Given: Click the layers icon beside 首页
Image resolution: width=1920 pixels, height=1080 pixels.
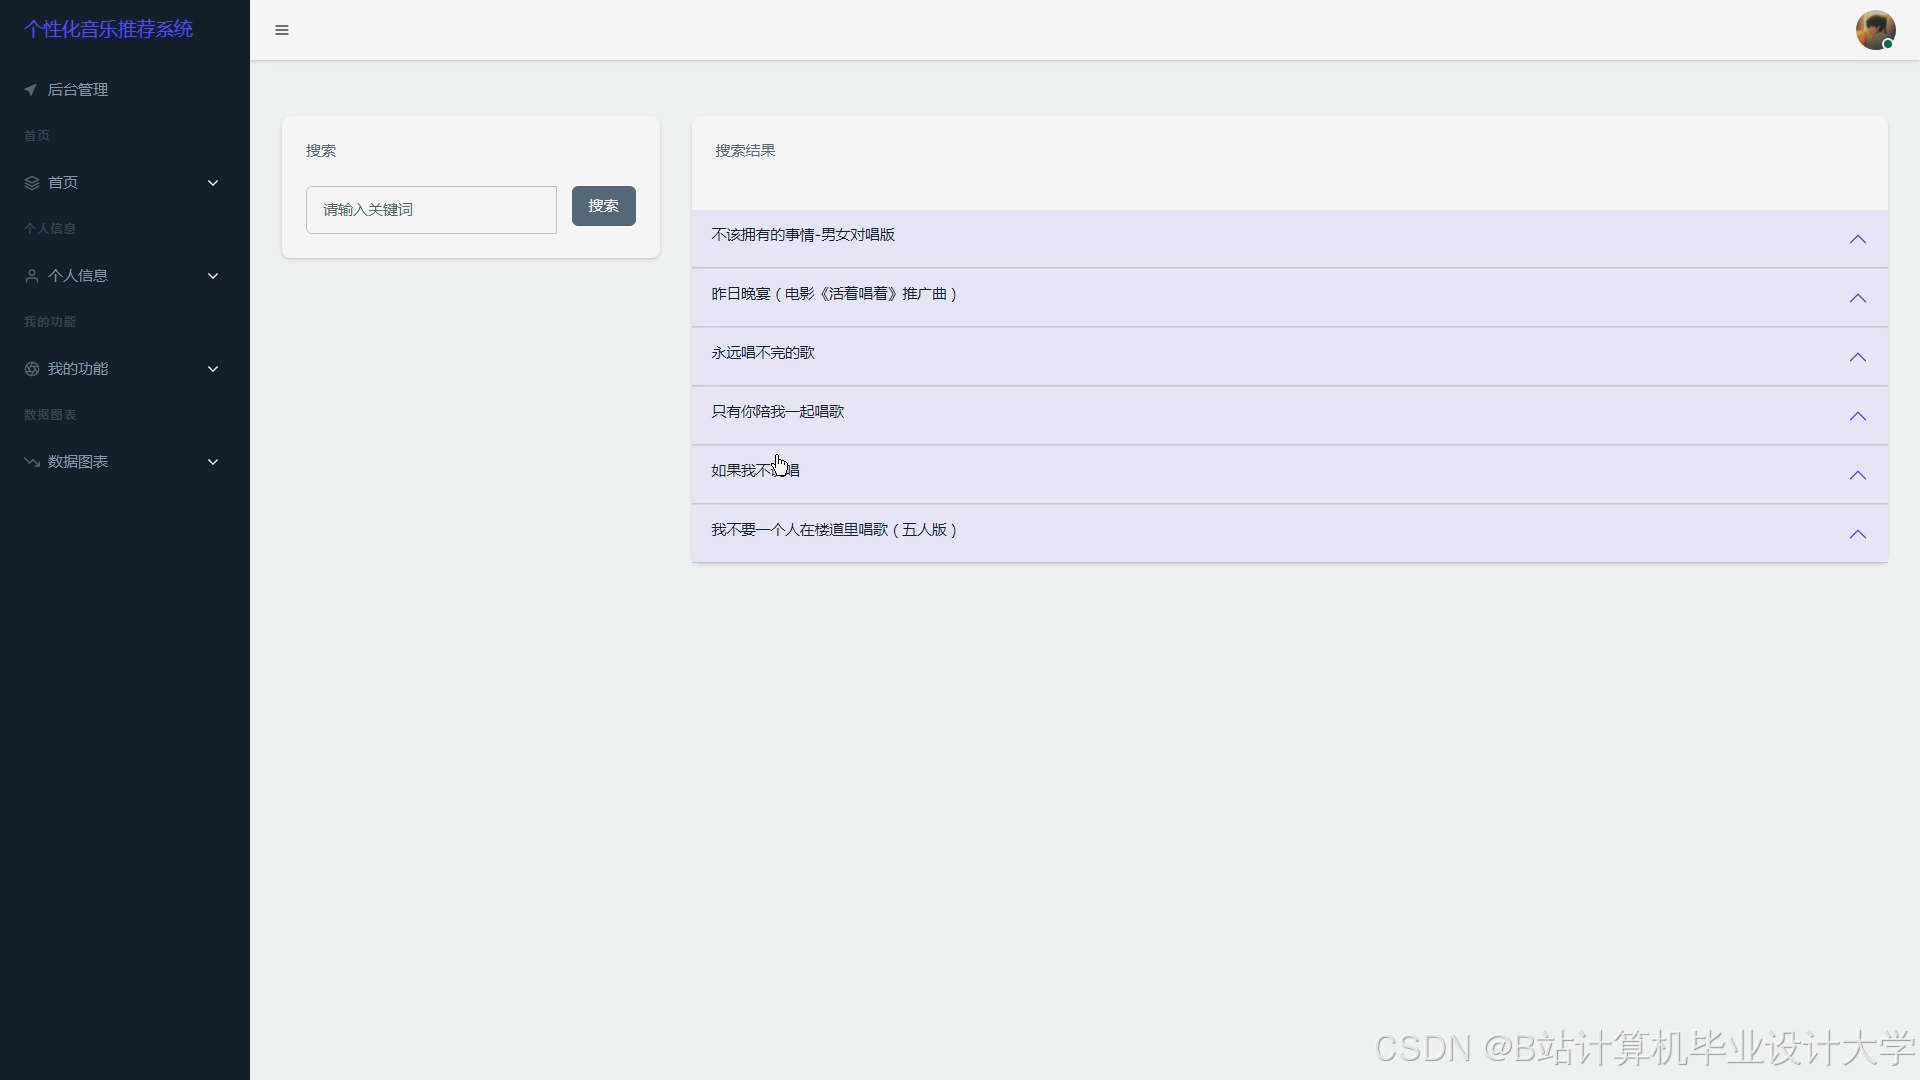Looking at the screenshot, I should point(32,183).
